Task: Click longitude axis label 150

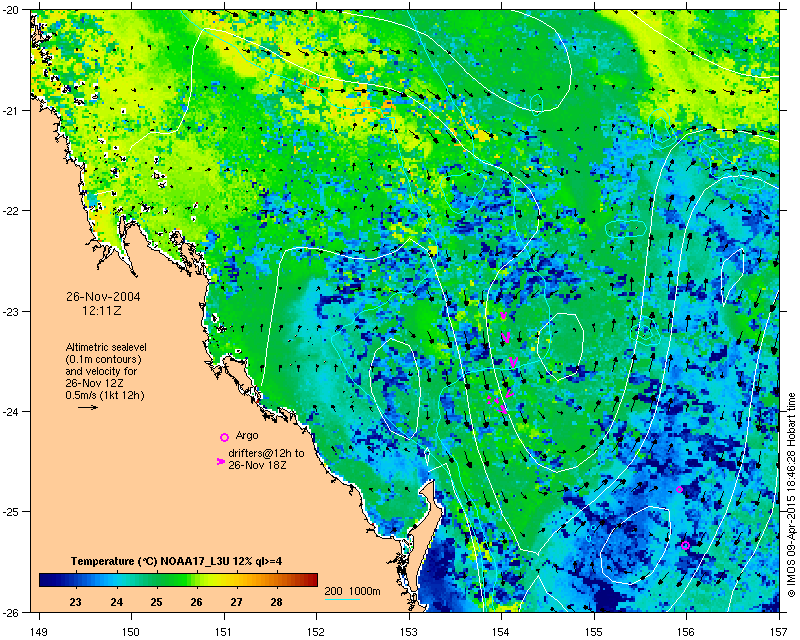Action: (131, 632)
